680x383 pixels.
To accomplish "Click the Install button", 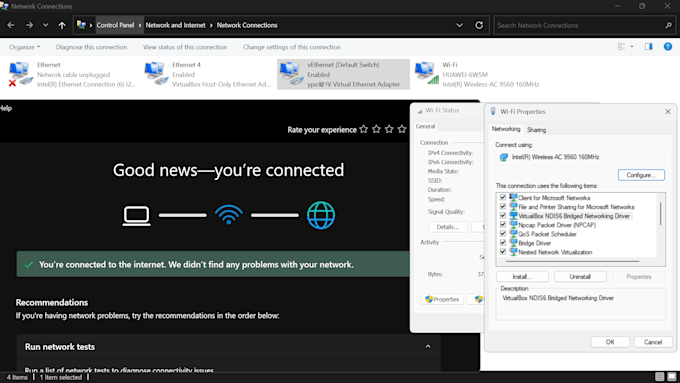I will (x=522, y=277).
